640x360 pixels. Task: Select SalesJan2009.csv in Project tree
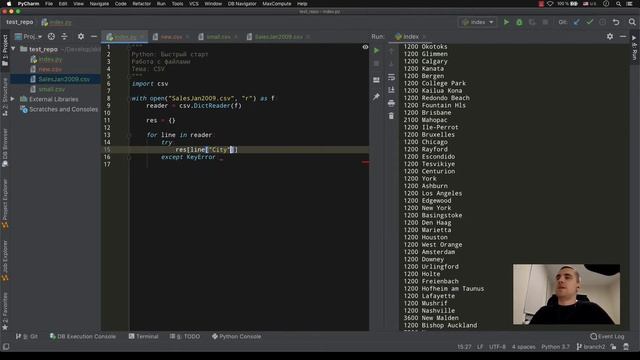tap(64, 79)
